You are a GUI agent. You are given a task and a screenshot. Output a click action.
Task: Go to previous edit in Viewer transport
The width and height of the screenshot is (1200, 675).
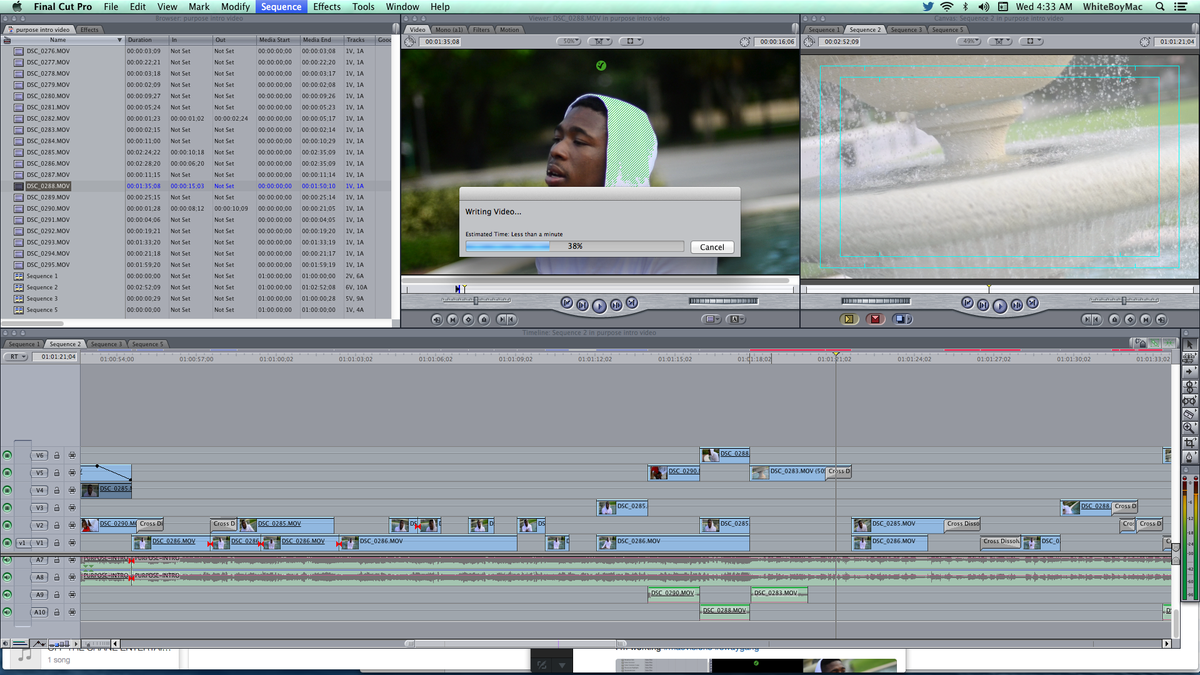pos(566,303)
